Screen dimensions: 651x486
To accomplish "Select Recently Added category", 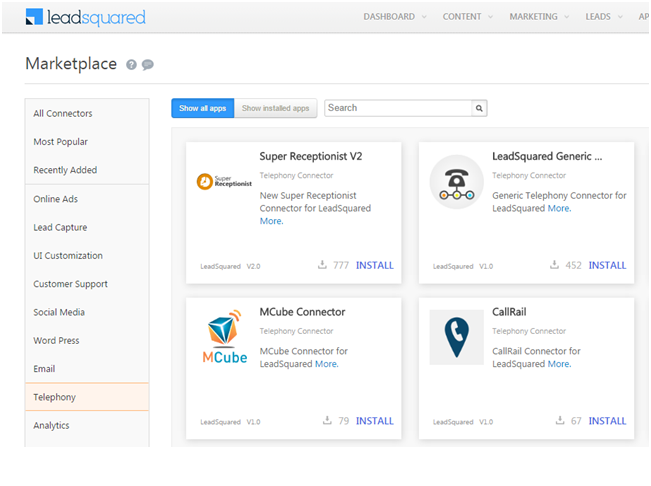I will tap(87, 170).
